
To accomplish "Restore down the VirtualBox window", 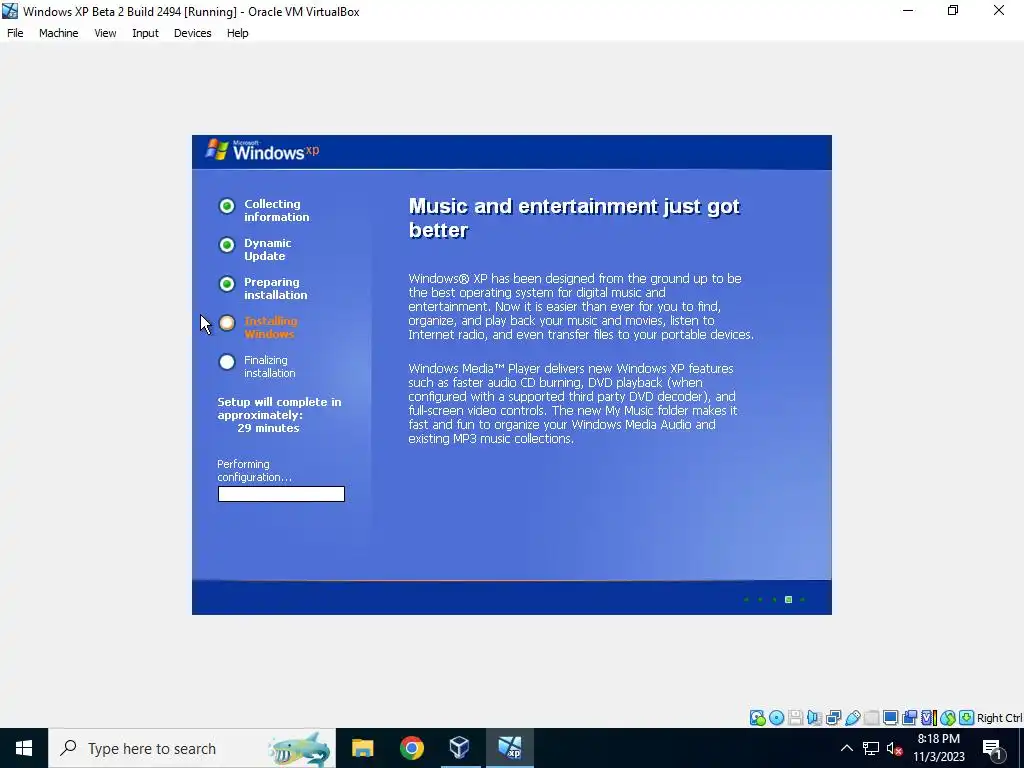I will [953, 10].
